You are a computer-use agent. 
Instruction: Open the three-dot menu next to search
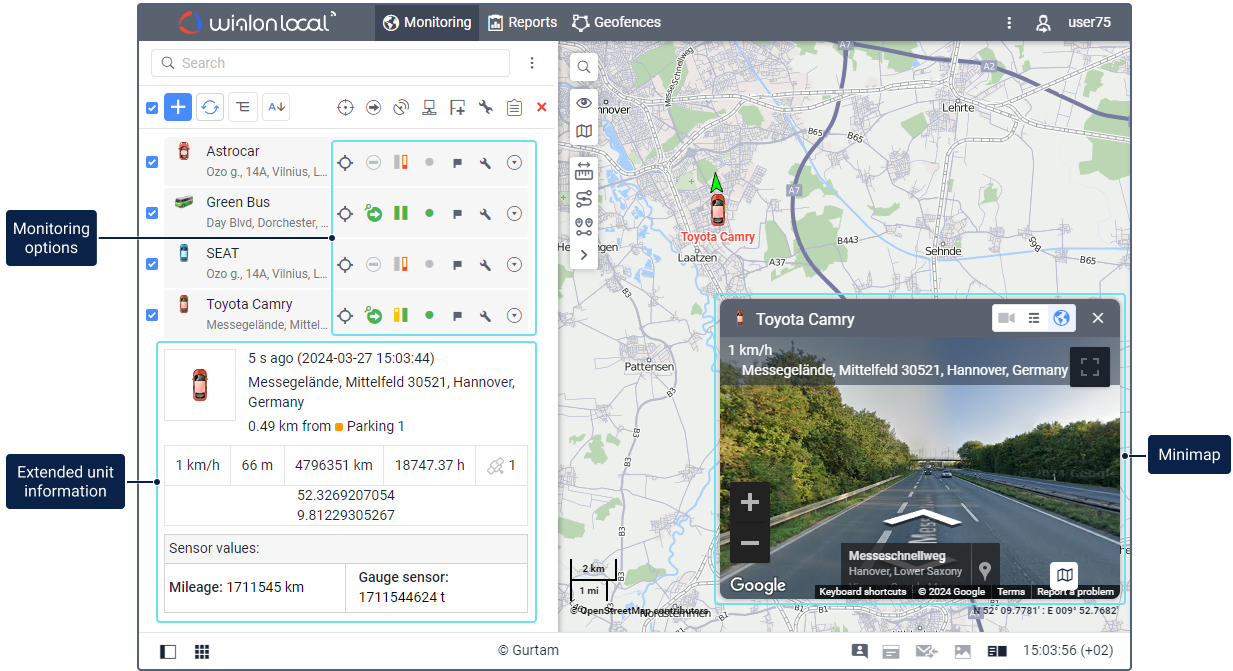tap(532, 63)
